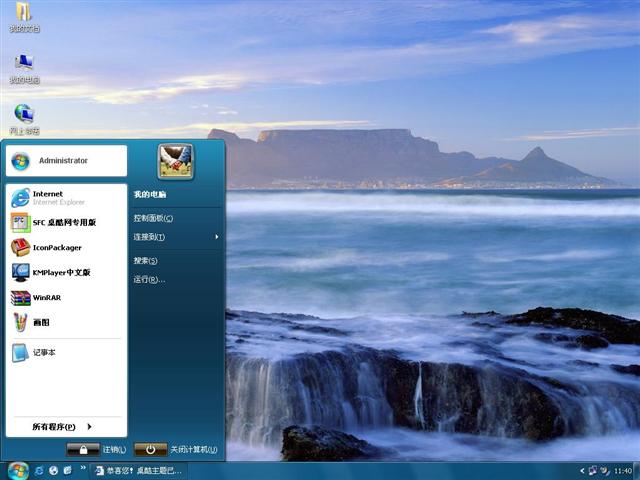Open WinRAR from the Start menu

click(46, 297)
